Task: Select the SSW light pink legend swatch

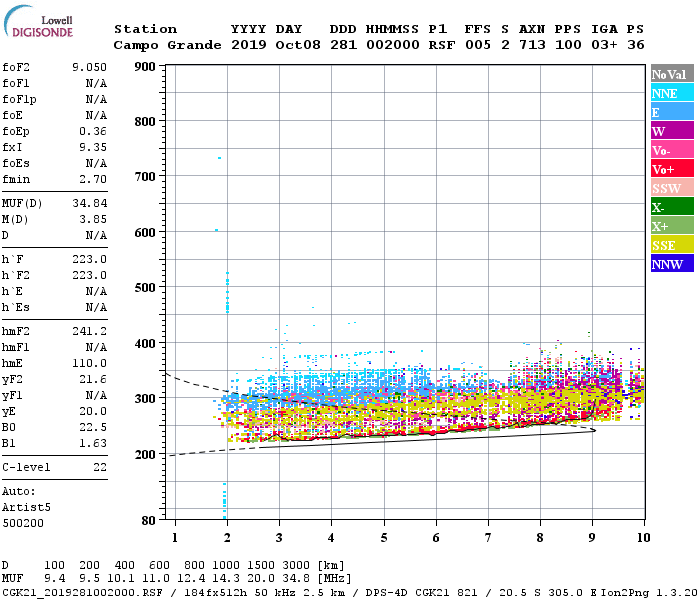Action: 672,188
